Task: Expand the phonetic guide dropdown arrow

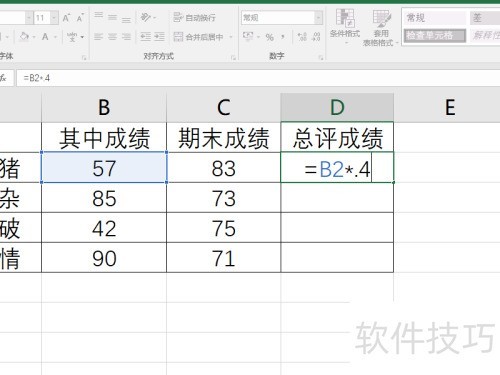Action: click(82, 37)
